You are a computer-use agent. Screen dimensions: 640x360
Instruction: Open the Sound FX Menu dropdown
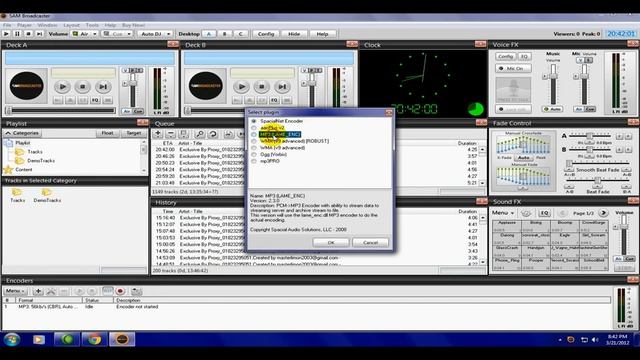[503, 213]
